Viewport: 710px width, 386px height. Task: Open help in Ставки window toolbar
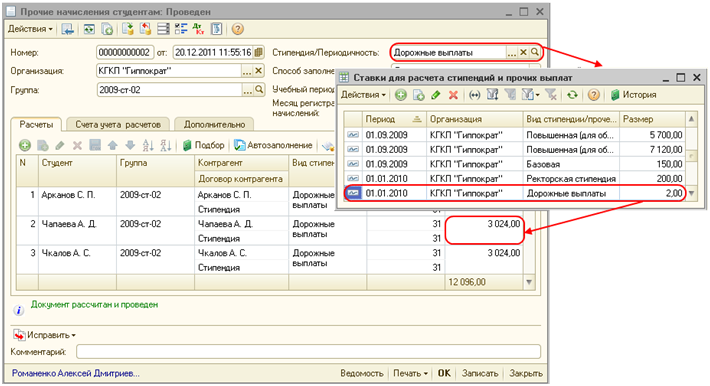point(594,95)
